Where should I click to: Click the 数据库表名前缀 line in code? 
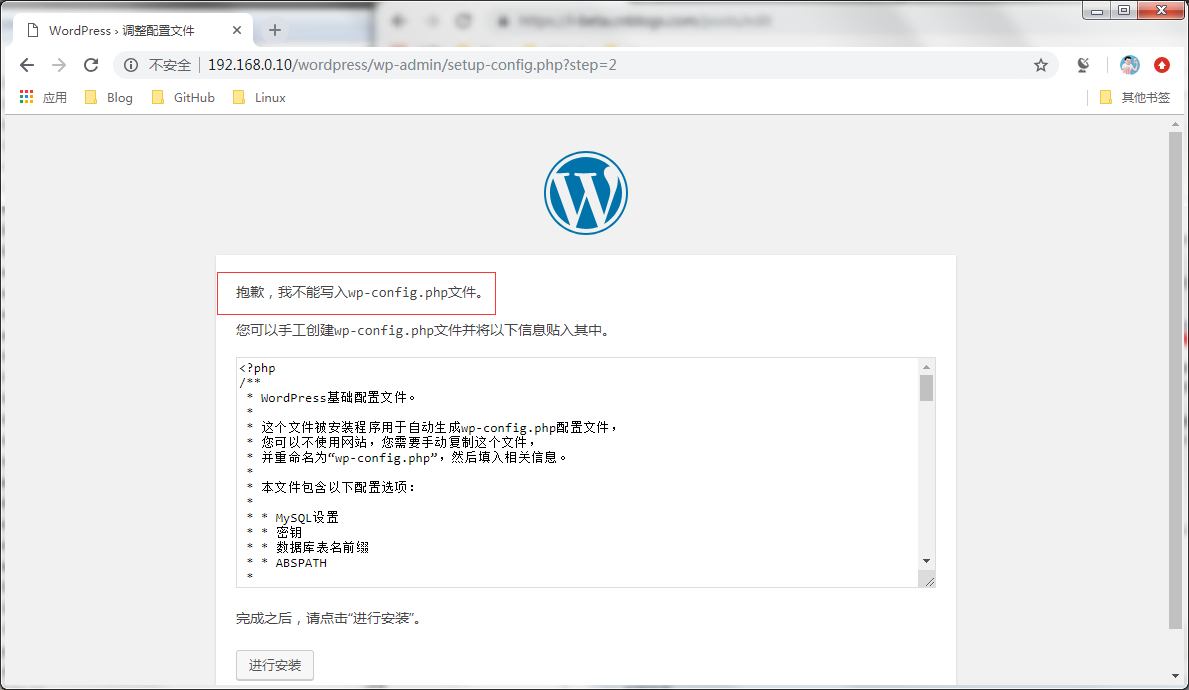click(x=322, y=547)
